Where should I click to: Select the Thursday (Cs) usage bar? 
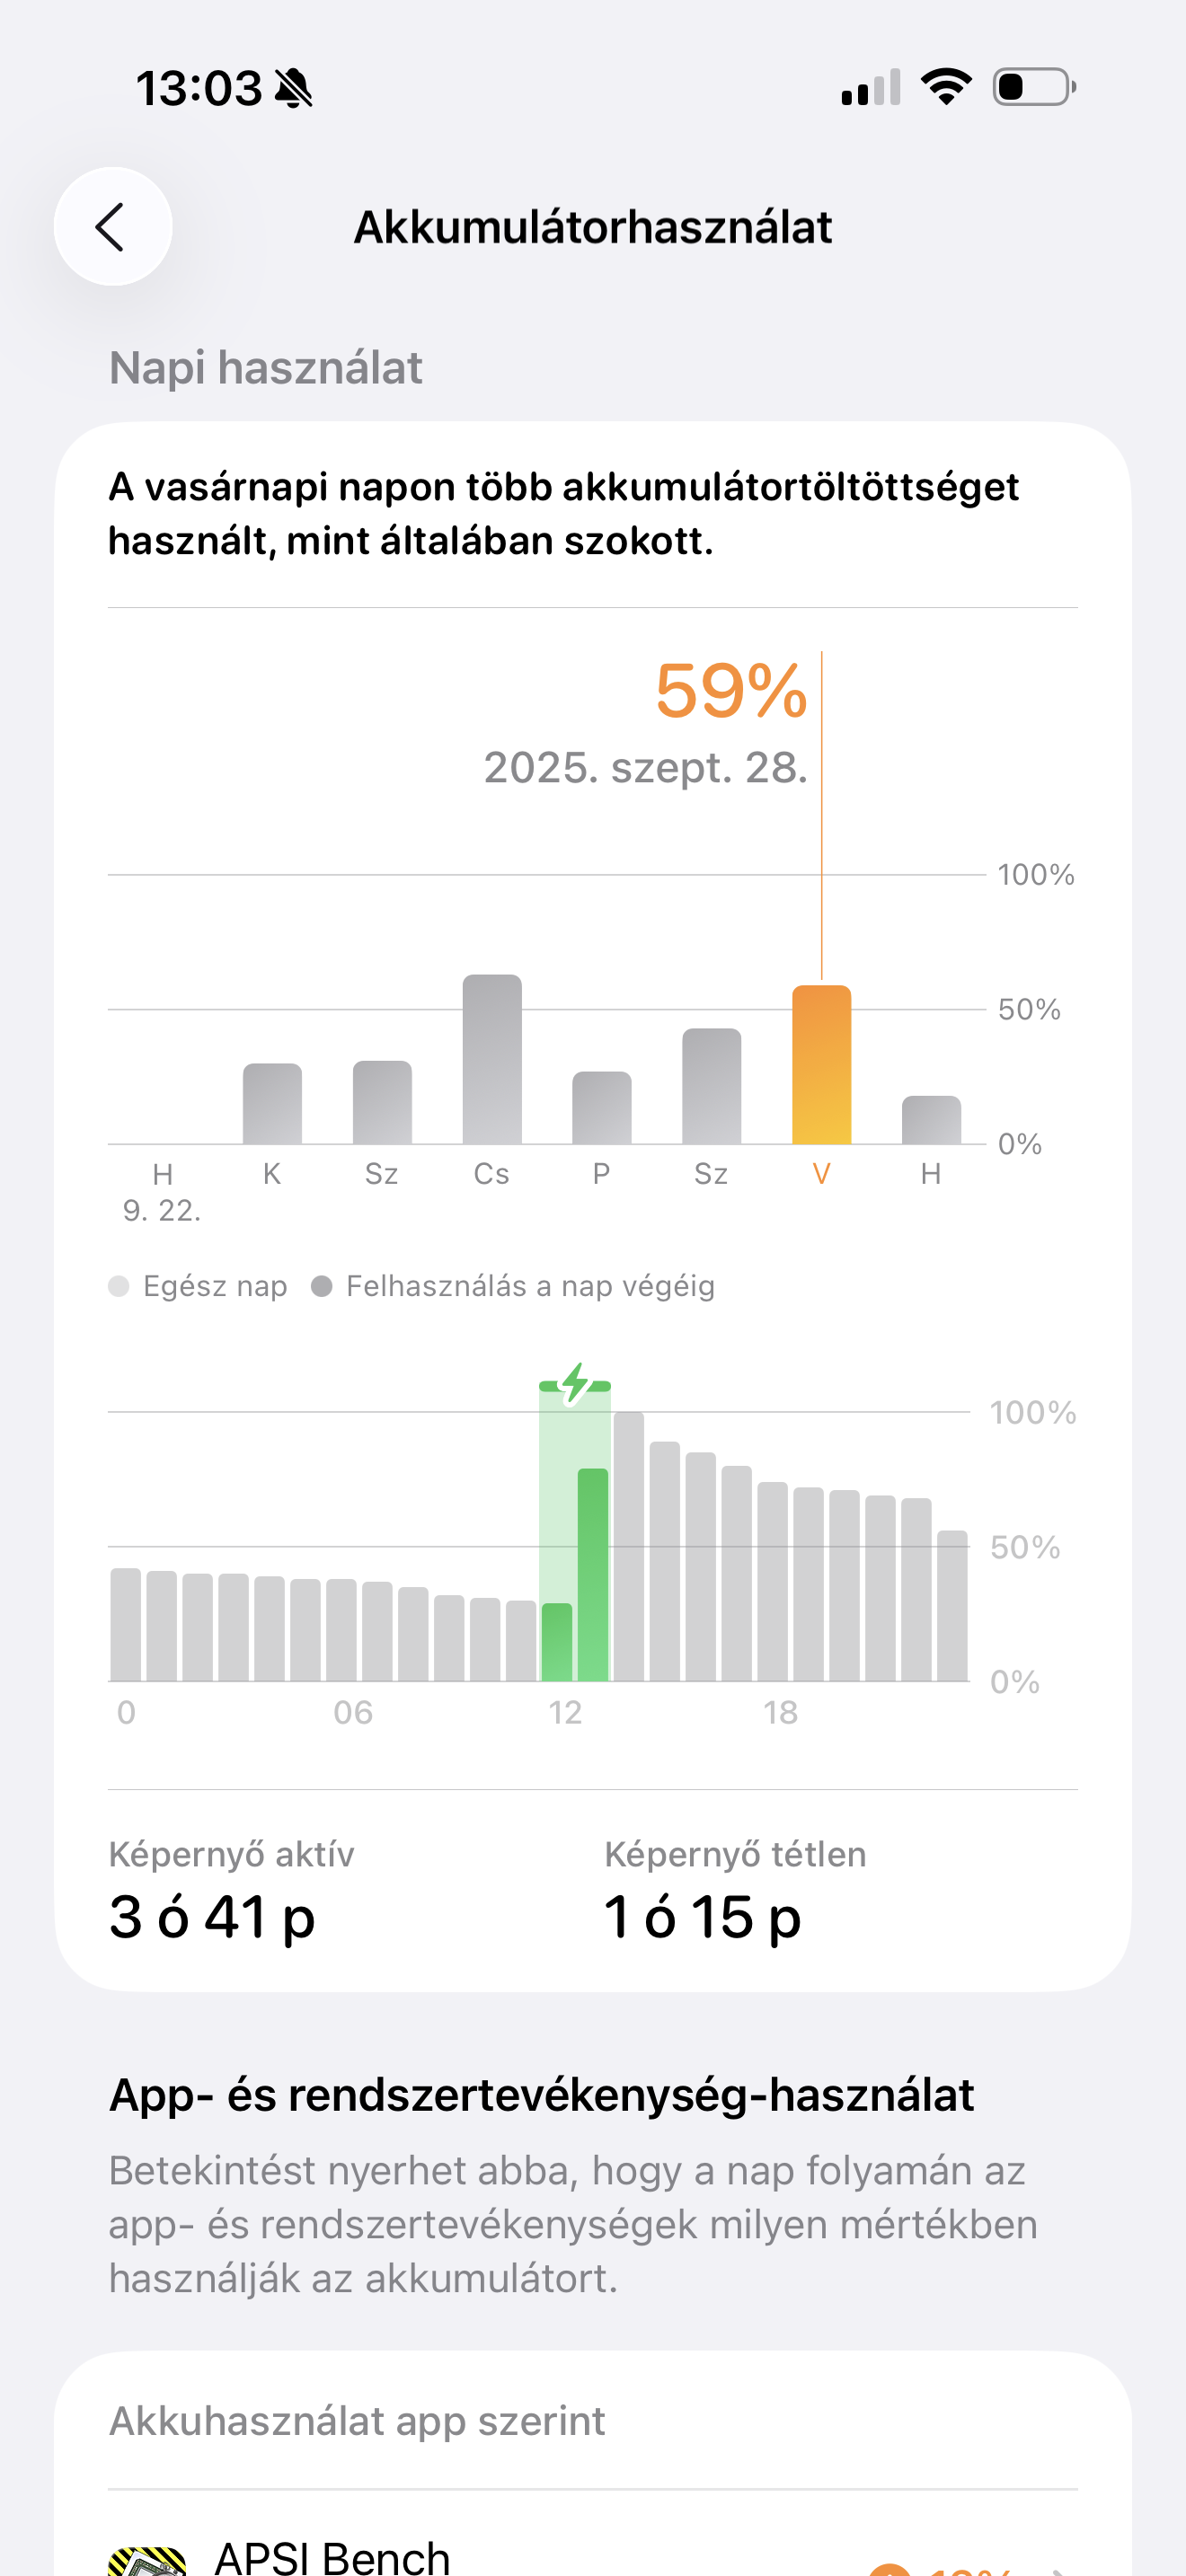(x=492, y=1059)
